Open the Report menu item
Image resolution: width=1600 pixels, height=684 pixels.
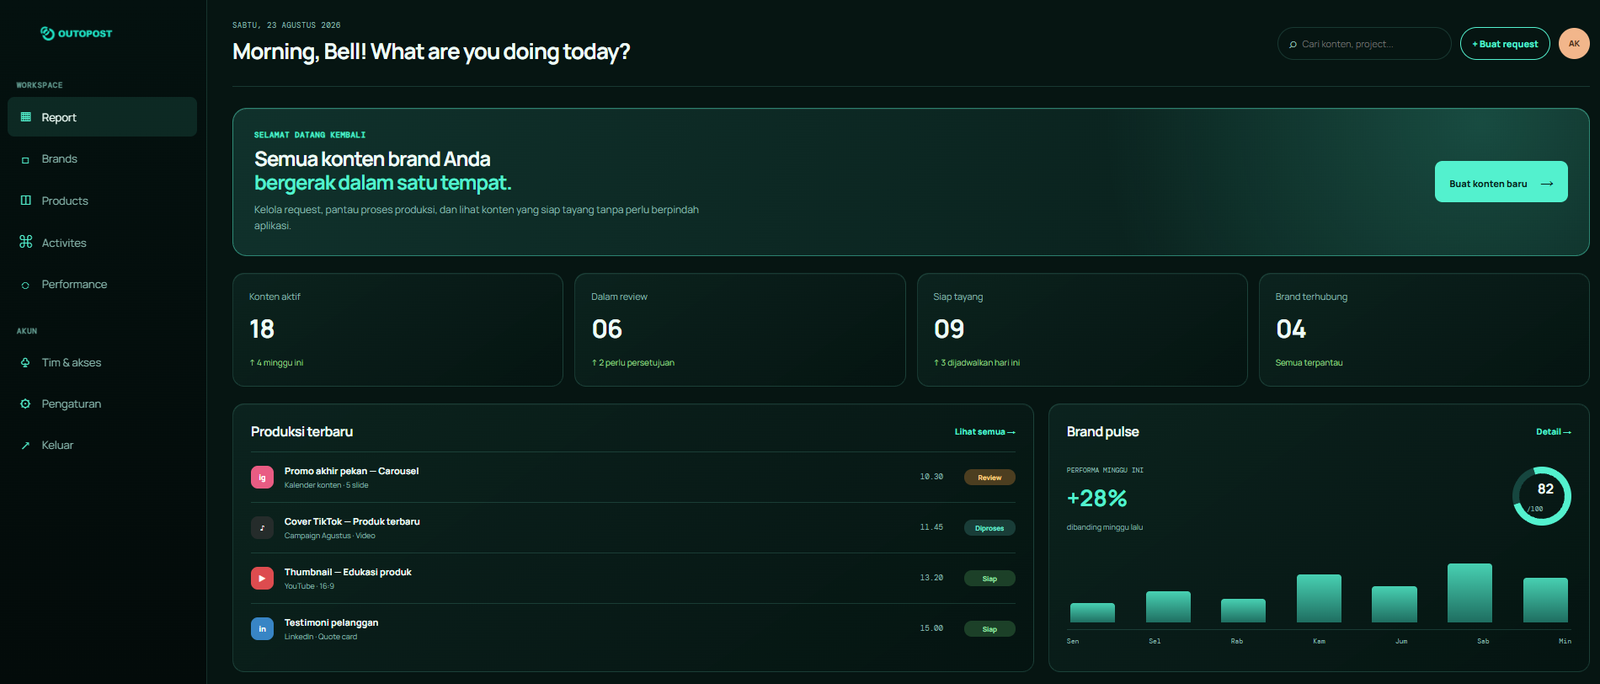click(x=102, y=117)
